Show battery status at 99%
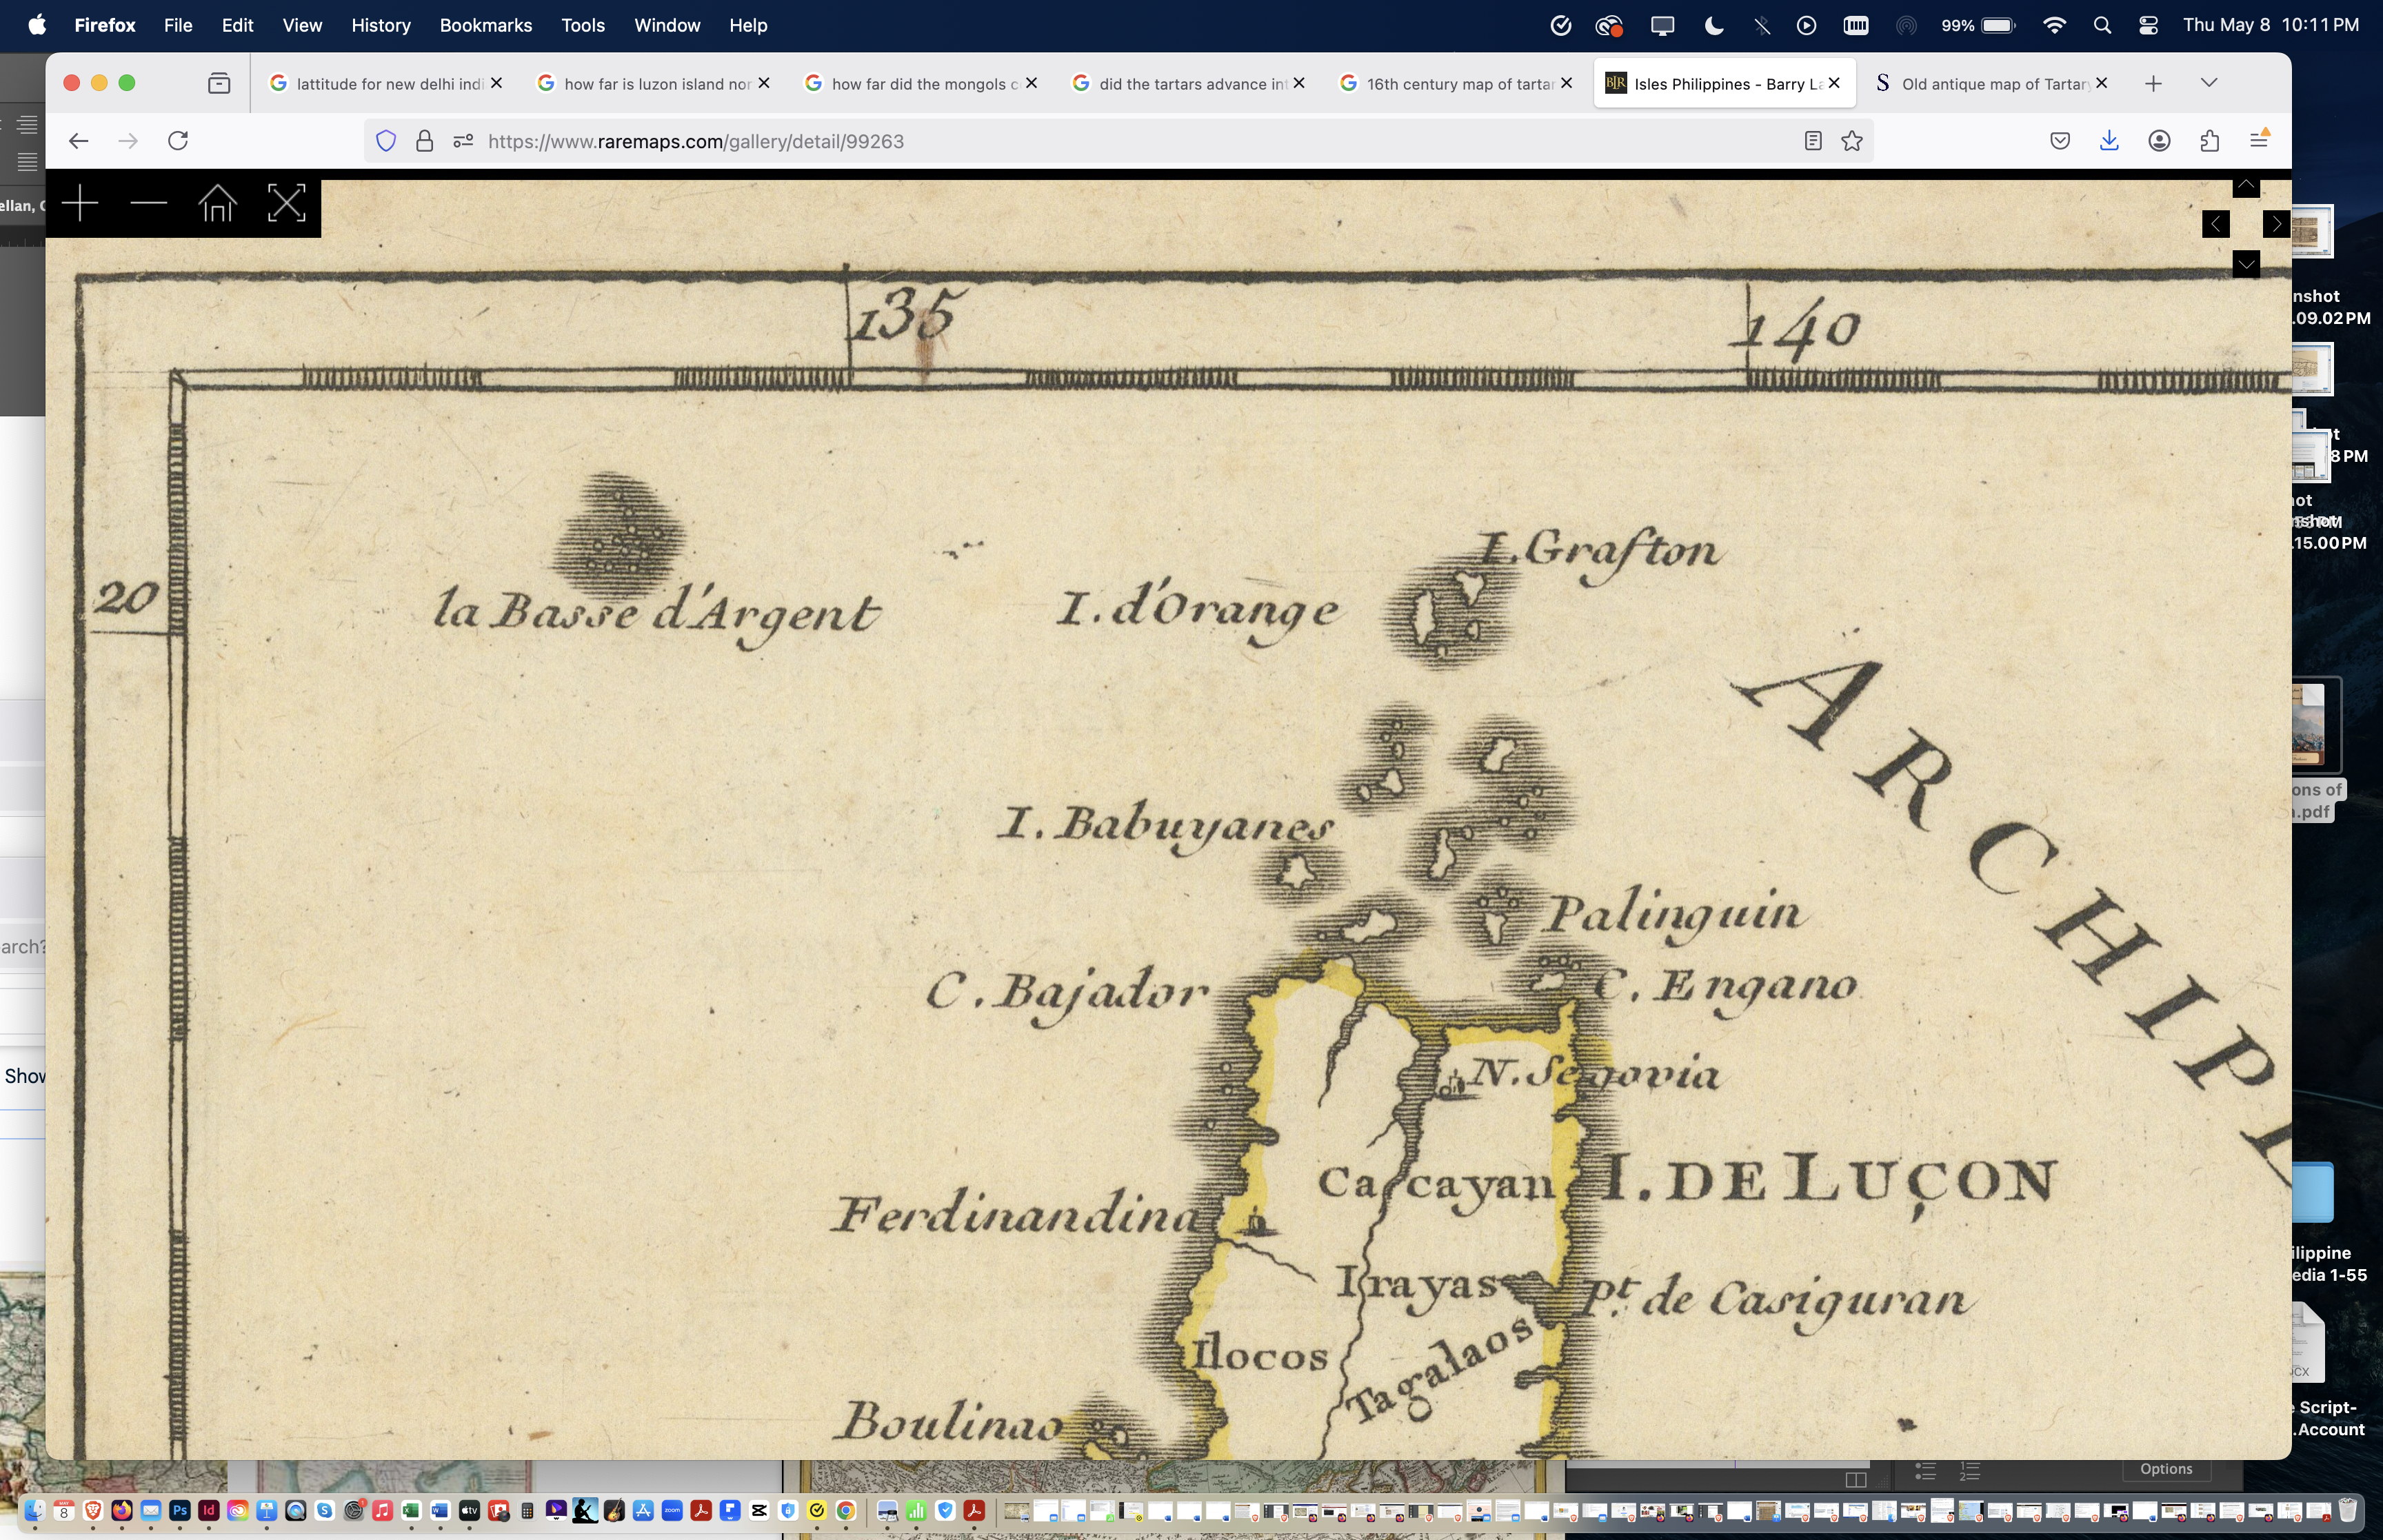Image resolution: width=2383 pixels, height=1540 pixels. 1978,25
